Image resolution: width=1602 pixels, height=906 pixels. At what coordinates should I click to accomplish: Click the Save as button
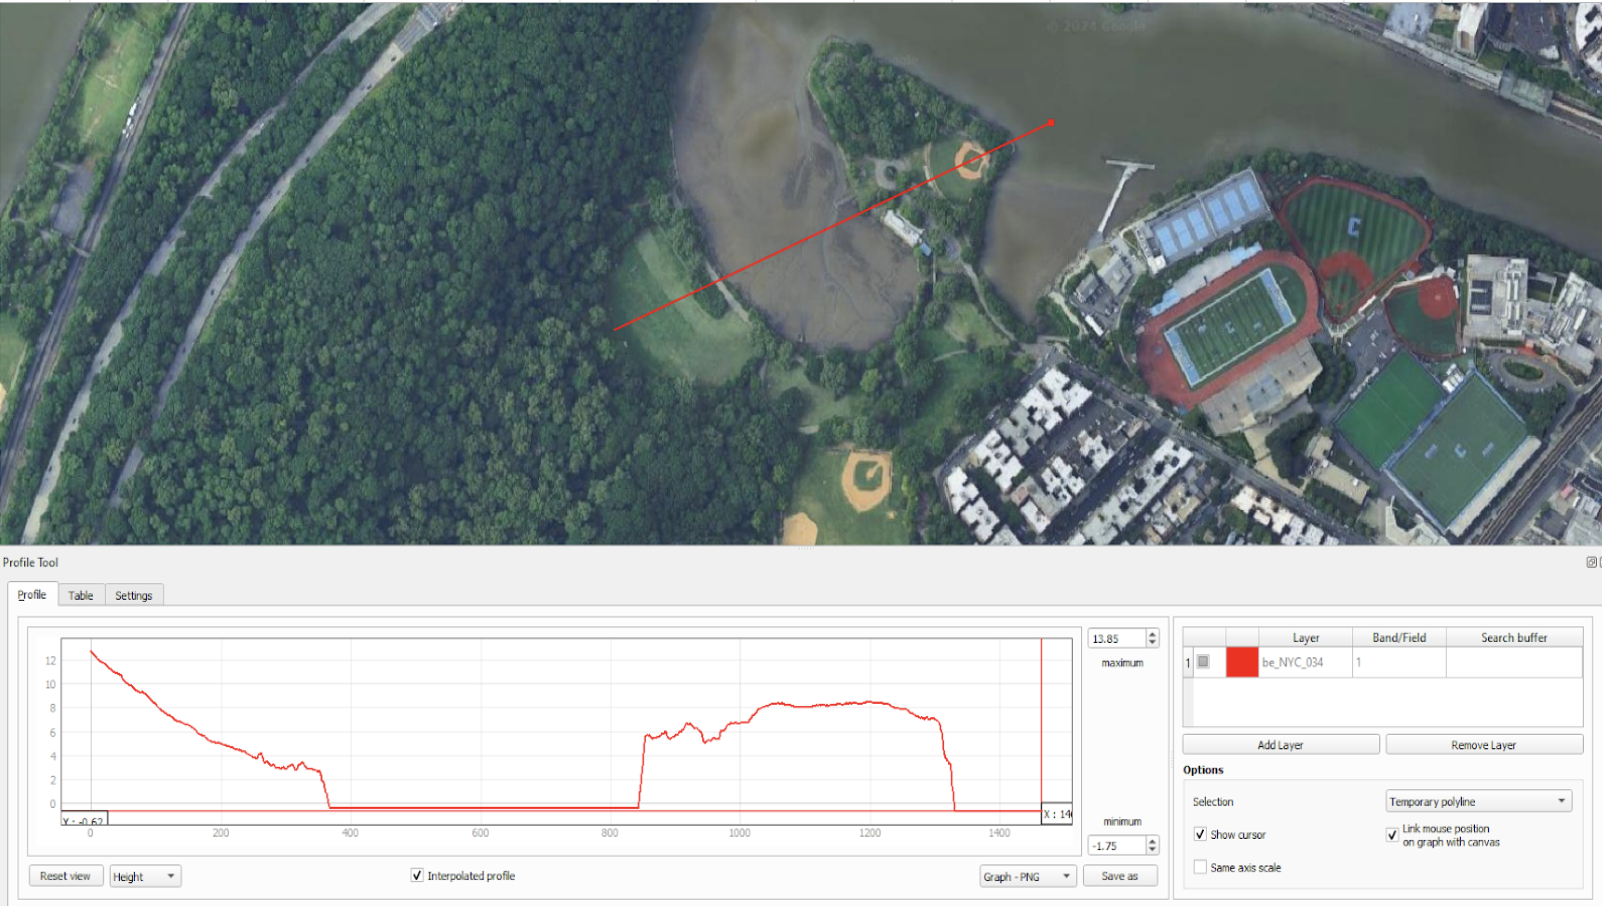1120,876
